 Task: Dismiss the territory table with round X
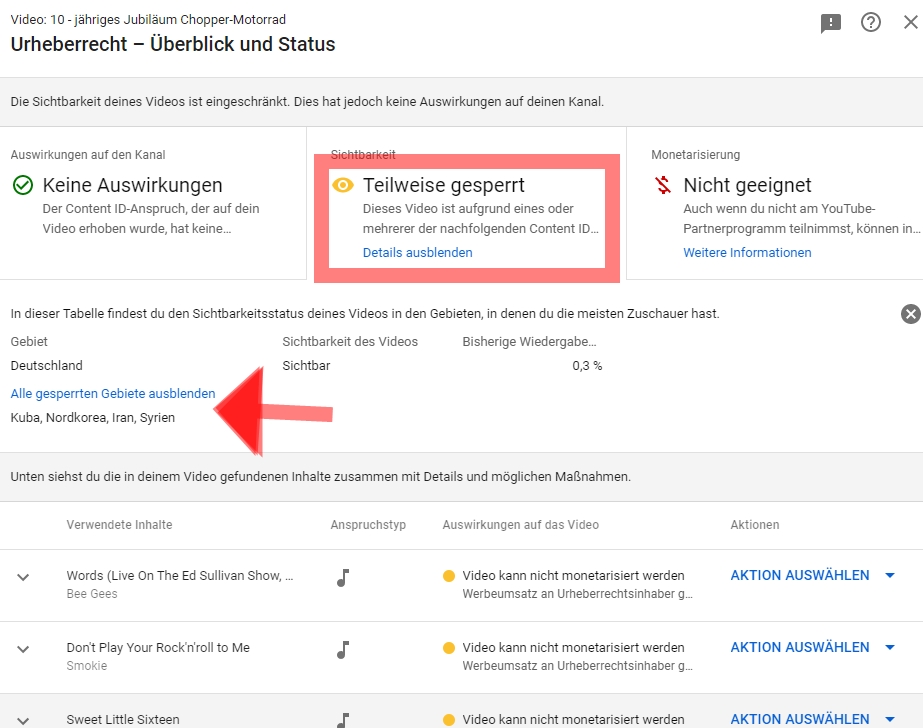(x=911, y=314)
